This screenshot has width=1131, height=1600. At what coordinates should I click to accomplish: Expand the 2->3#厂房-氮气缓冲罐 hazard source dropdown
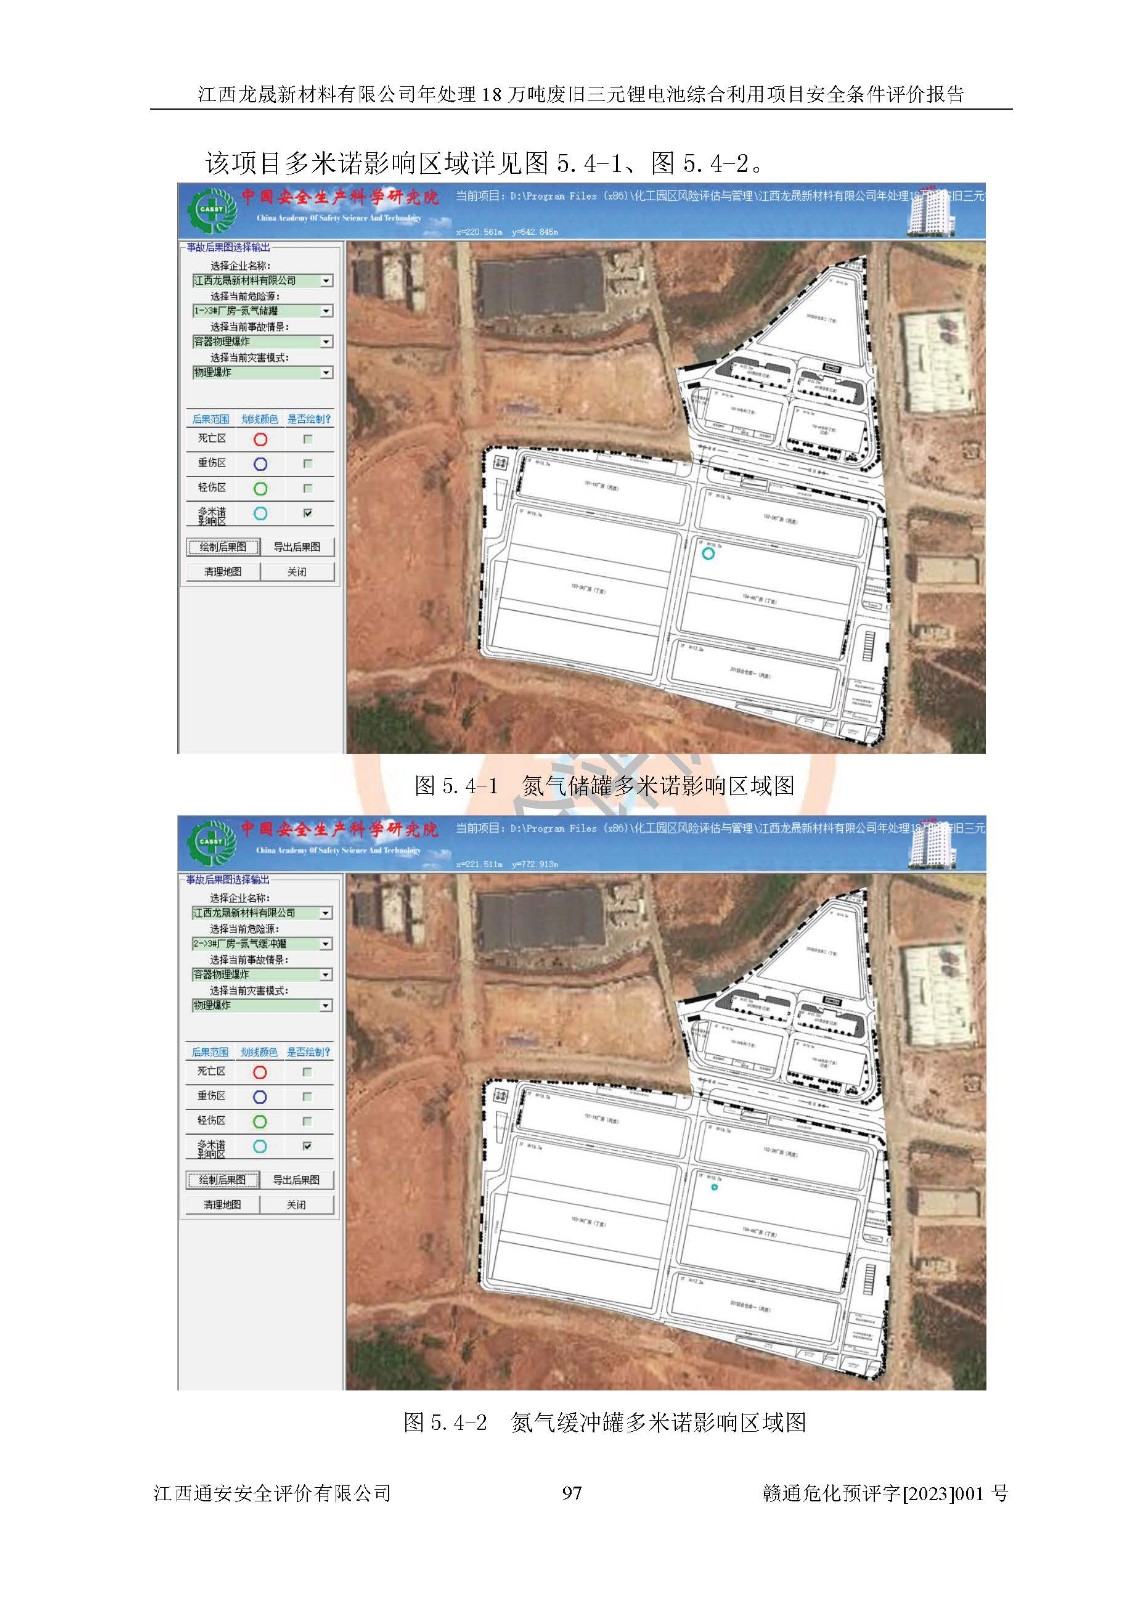[326, 944]
